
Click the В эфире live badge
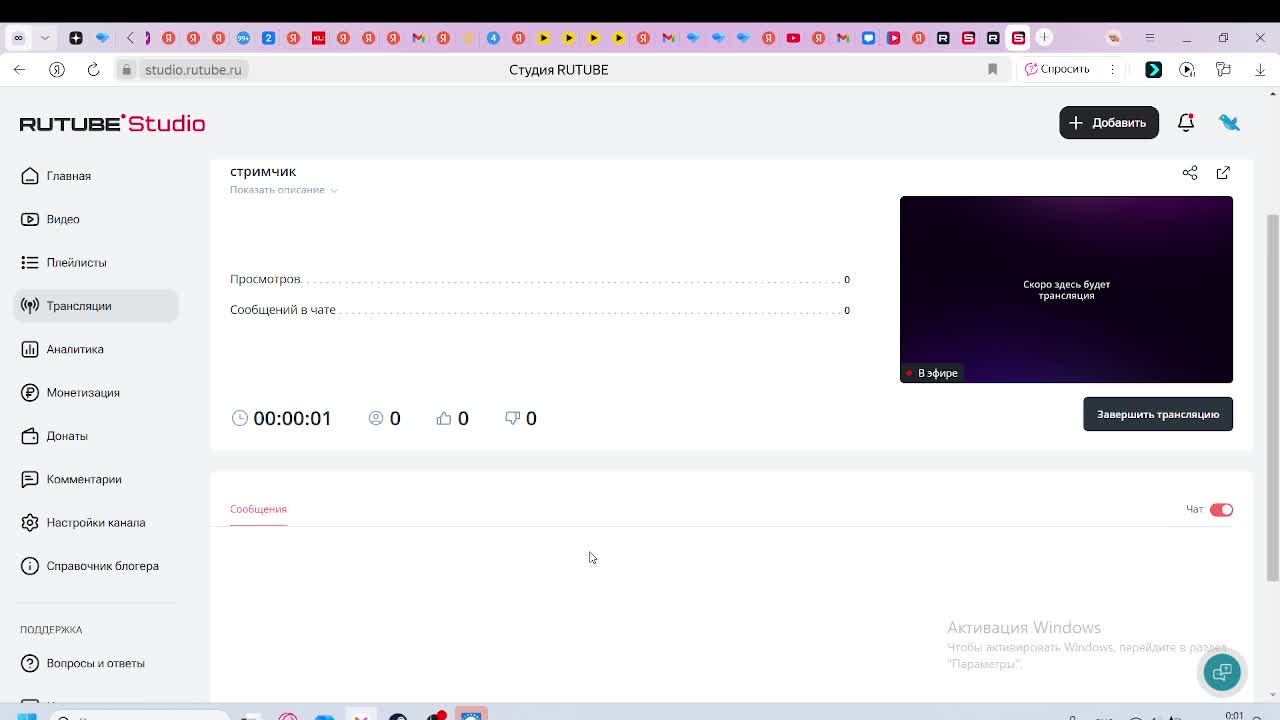point(932,373)
